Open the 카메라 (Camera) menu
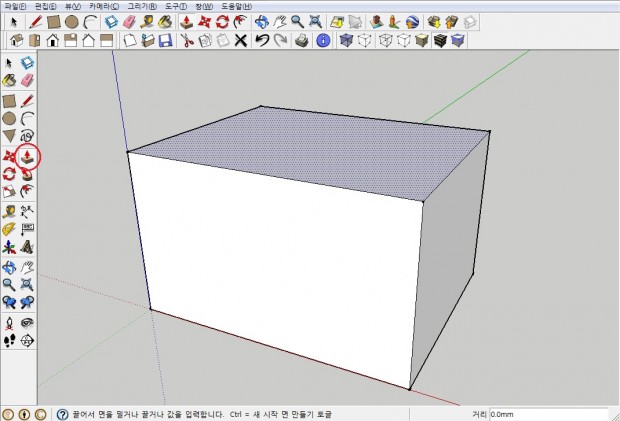This screenshot has width=620, height=421. pyautogui.click(x=104, y=6)
